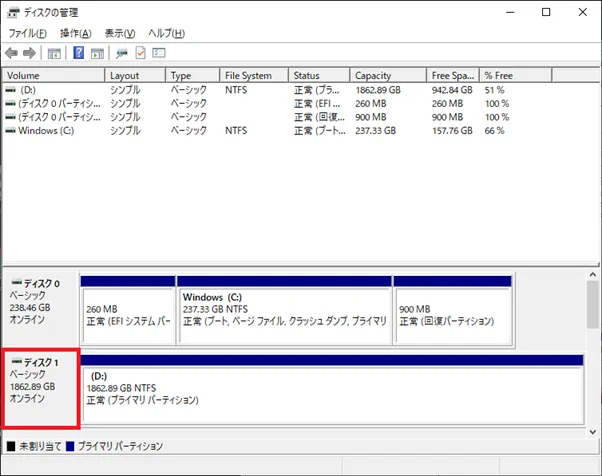The height and width of the screenshot is (476, 602).
Task: Select the ディスク 0 disk label panel
Action: 40,309
